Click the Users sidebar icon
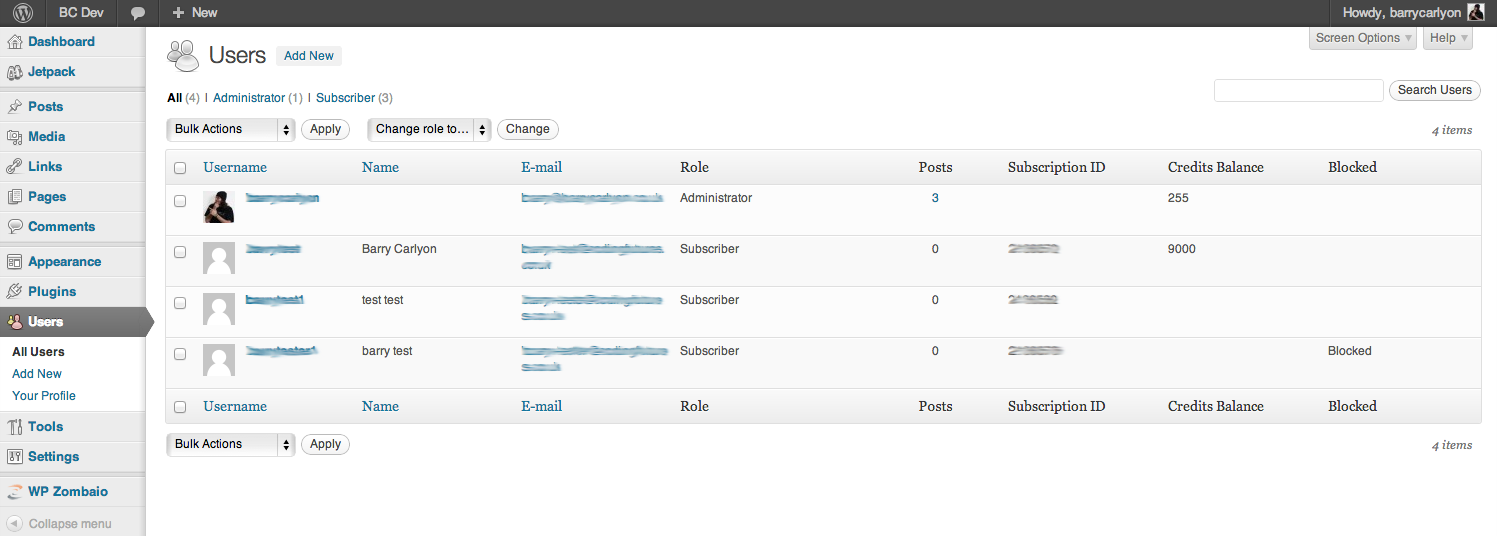This screenshot has width=1498, height=536. coord(14,322)
